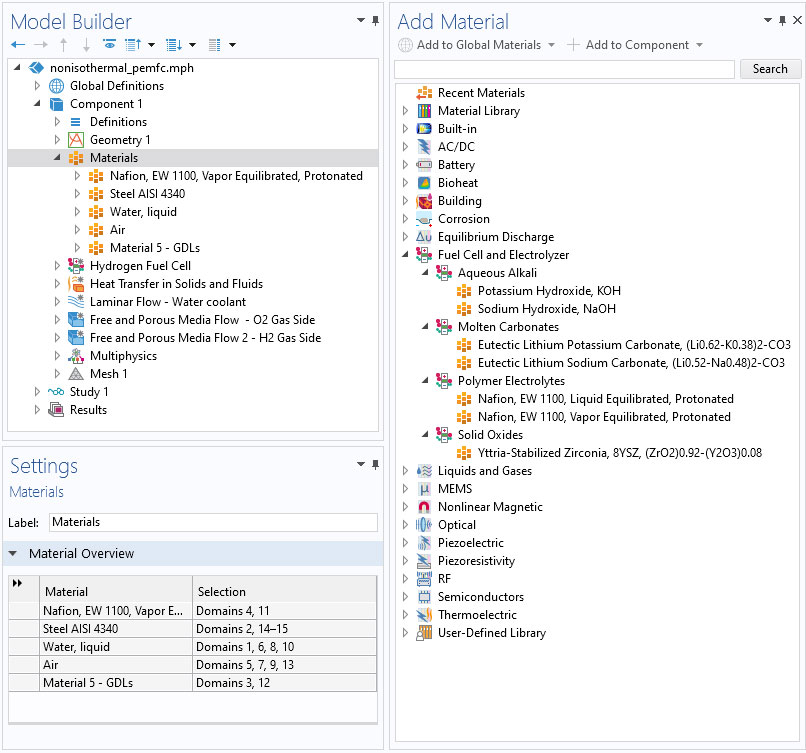Click the Expand All icon in Model Builder toolbar
The image size is (806, 753).
pyautogui.click(x=173, y=43)
